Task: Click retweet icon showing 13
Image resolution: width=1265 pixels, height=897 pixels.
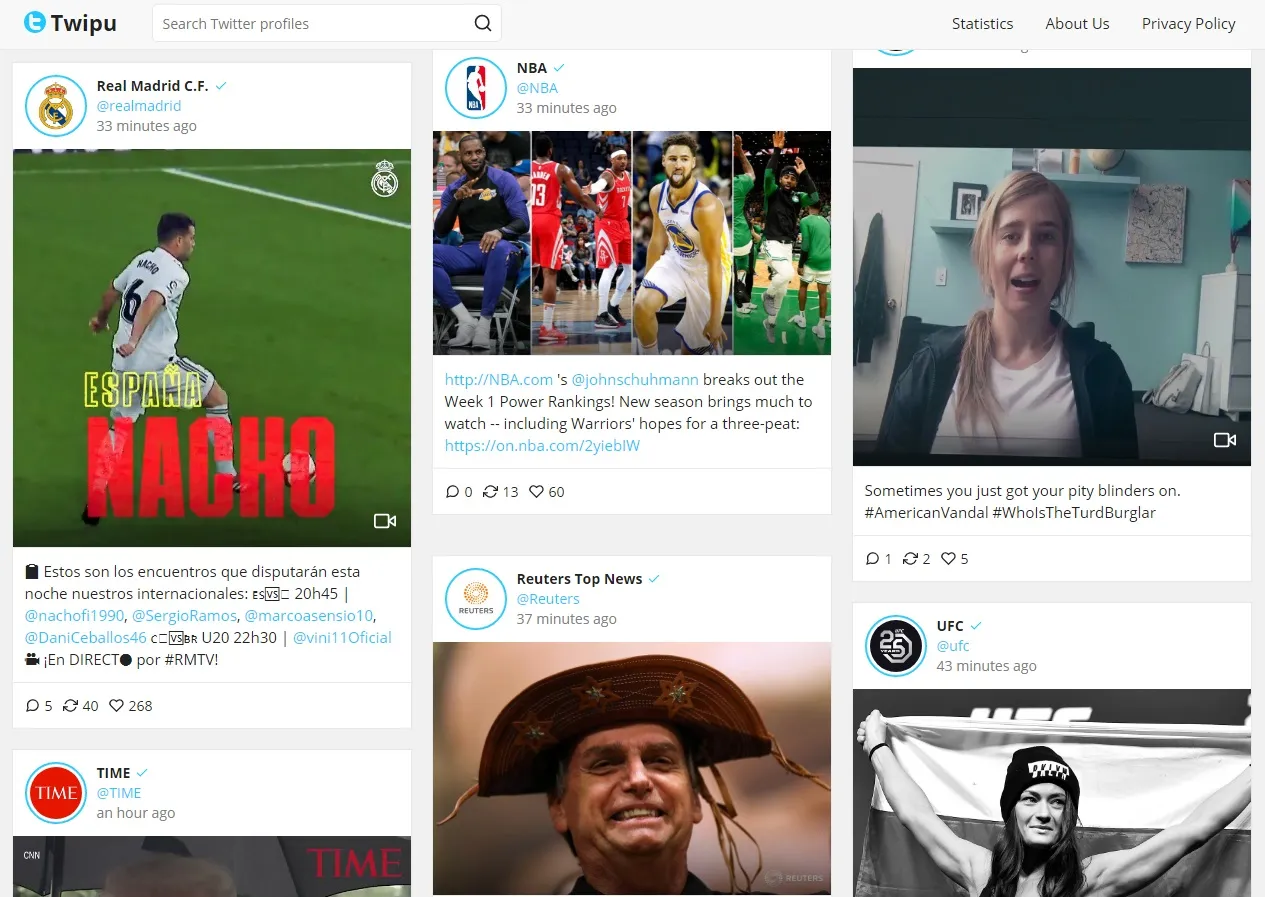Action: (490, 492)
